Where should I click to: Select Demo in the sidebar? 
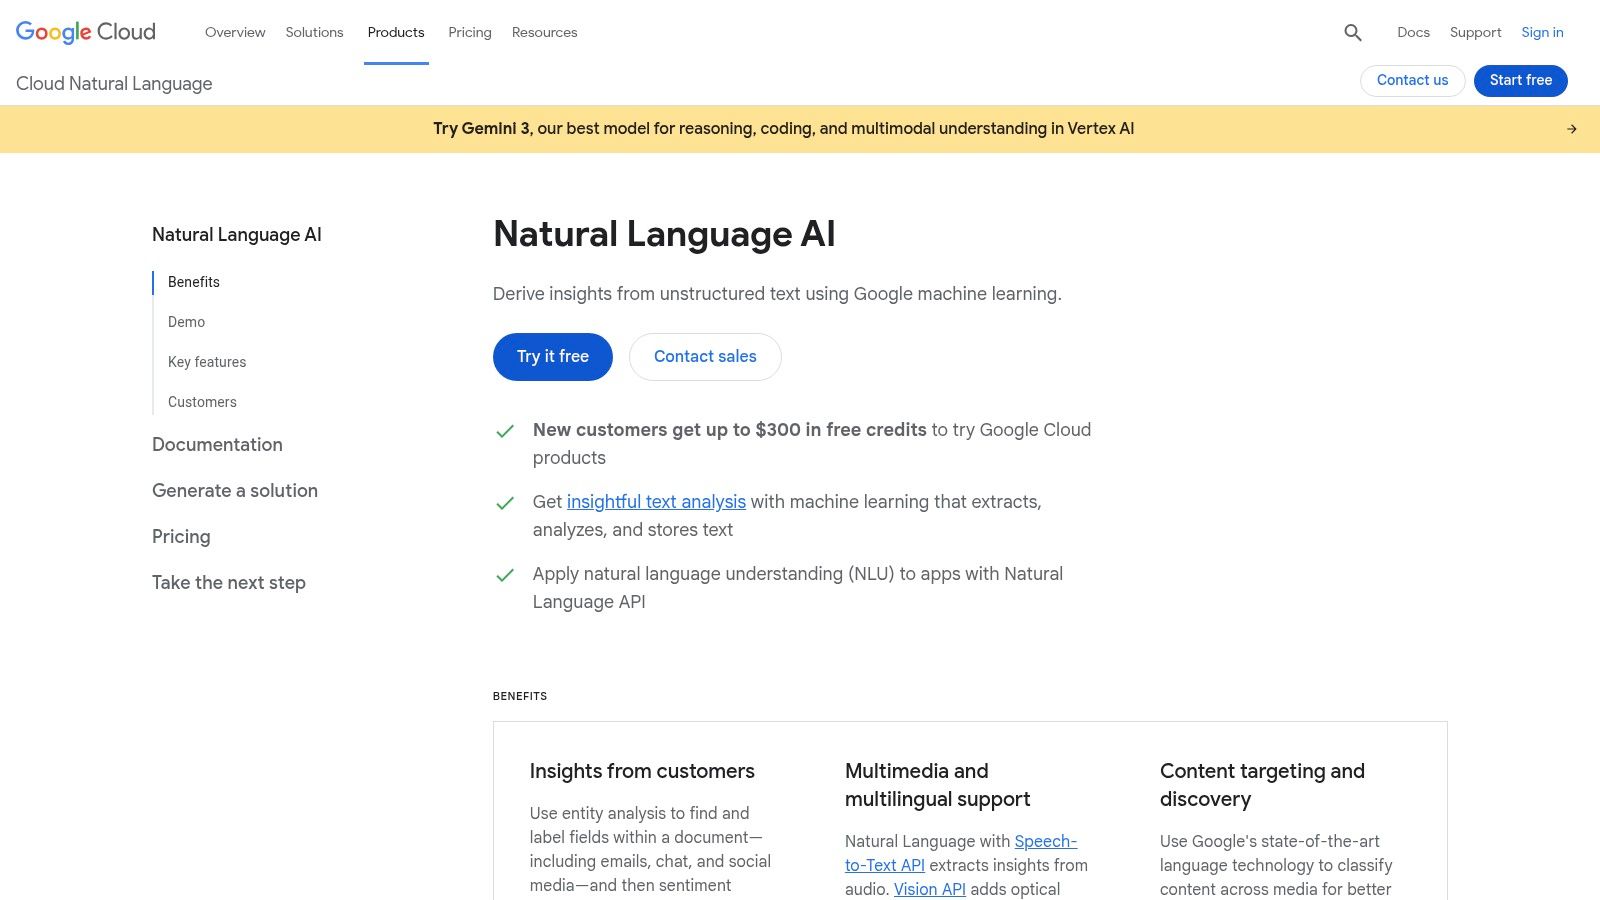pyautogui.click(x=186, y=322)
